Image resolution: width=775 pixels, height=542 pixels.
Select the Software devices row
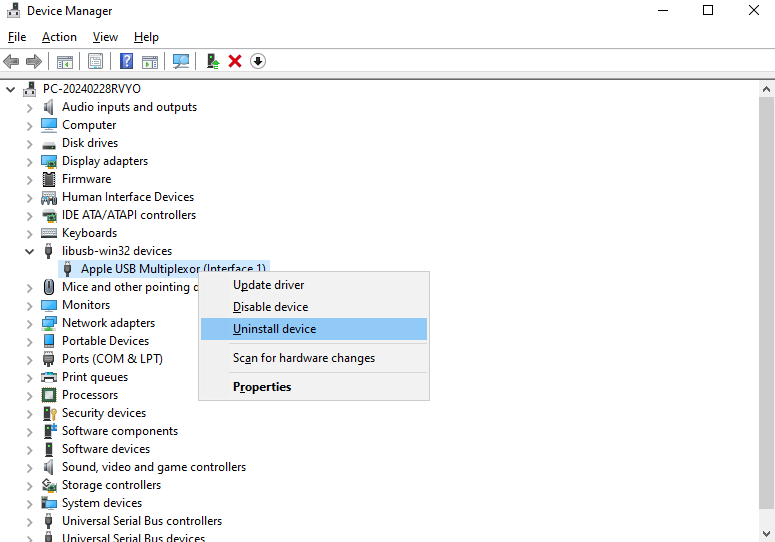click(106, 449)
